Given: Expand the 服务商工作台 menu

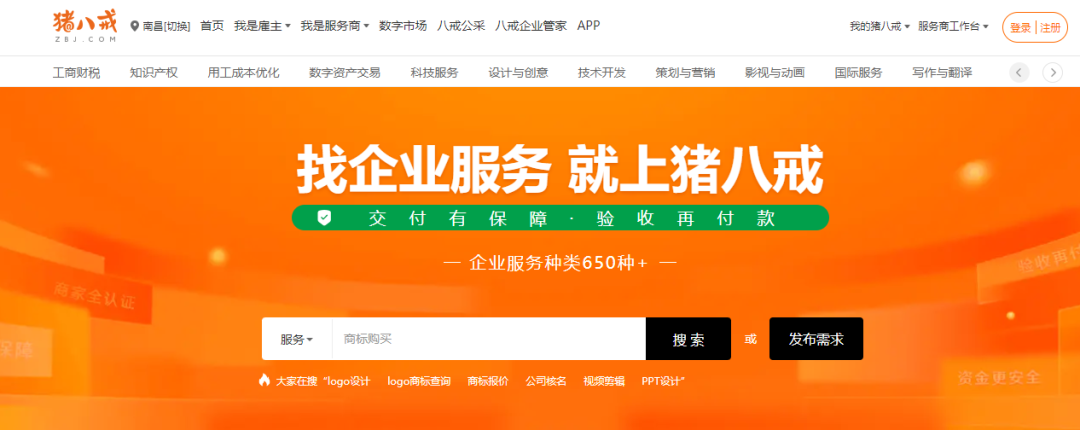Looking at the screenshot, I should click(x=953, y=26).
